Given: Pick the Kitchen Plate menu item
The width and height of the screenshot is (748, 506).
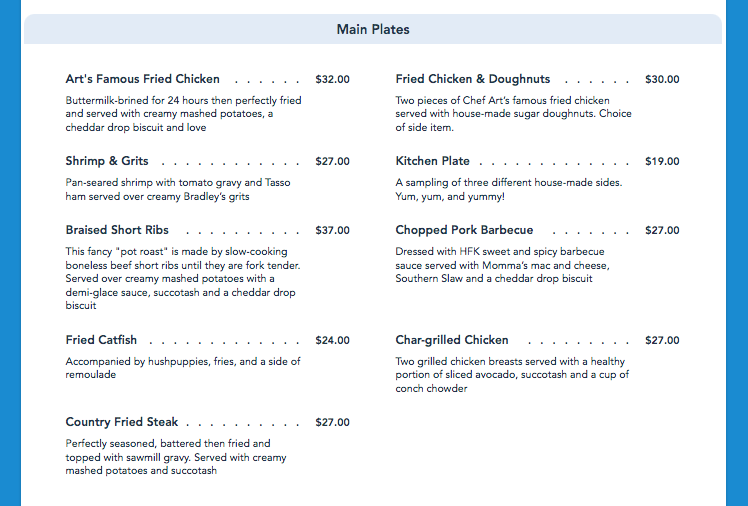Looking at the screenshot, I should pos(433,161).
